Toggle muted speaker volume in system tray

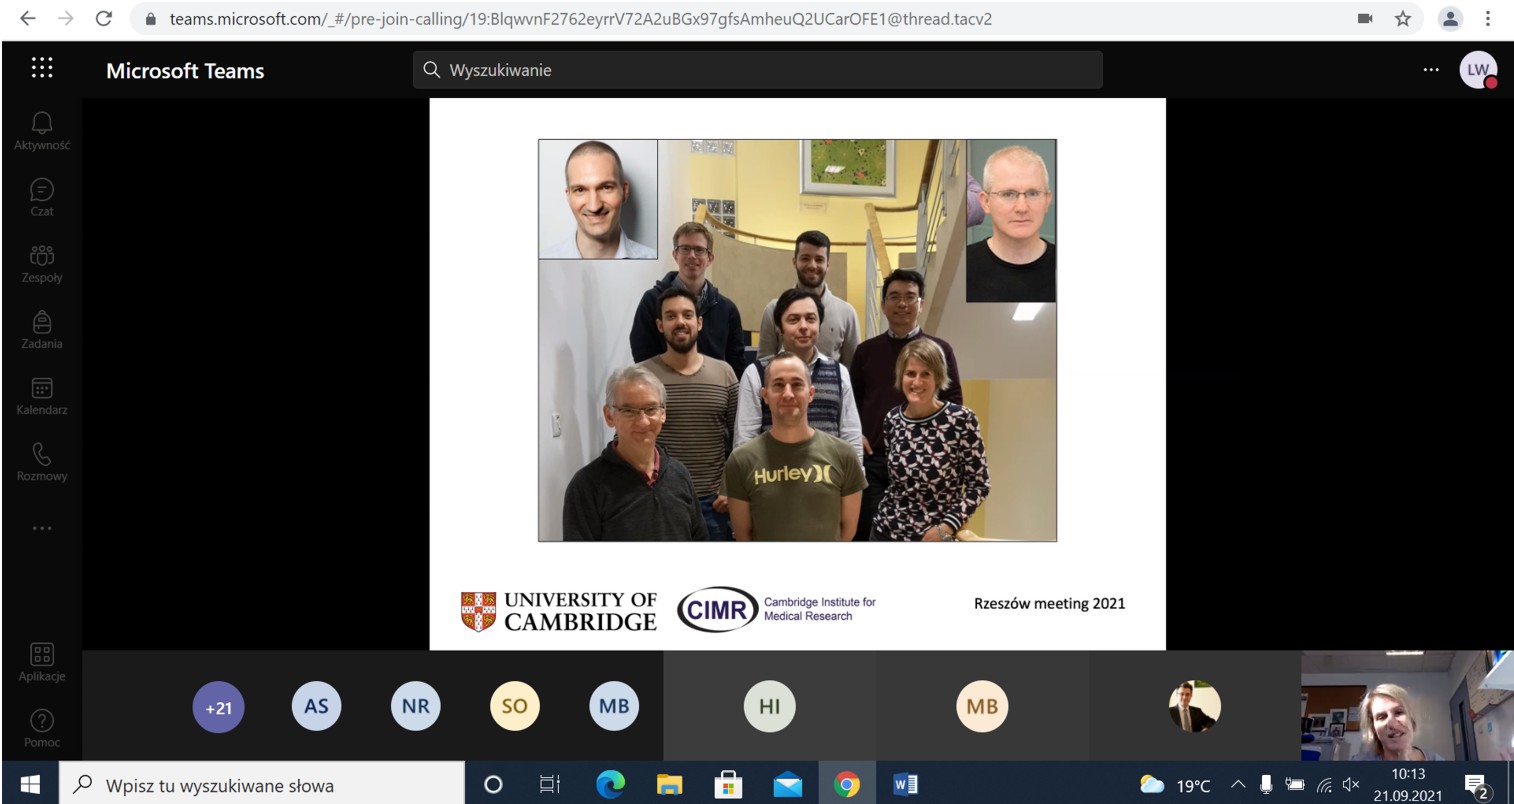pyautogui.click(x=1350, y=785)
